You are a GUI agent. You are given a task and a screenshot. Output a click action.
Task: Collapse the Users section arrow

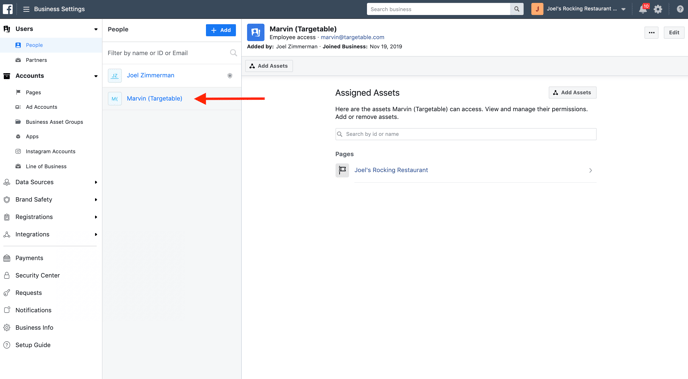96,29
